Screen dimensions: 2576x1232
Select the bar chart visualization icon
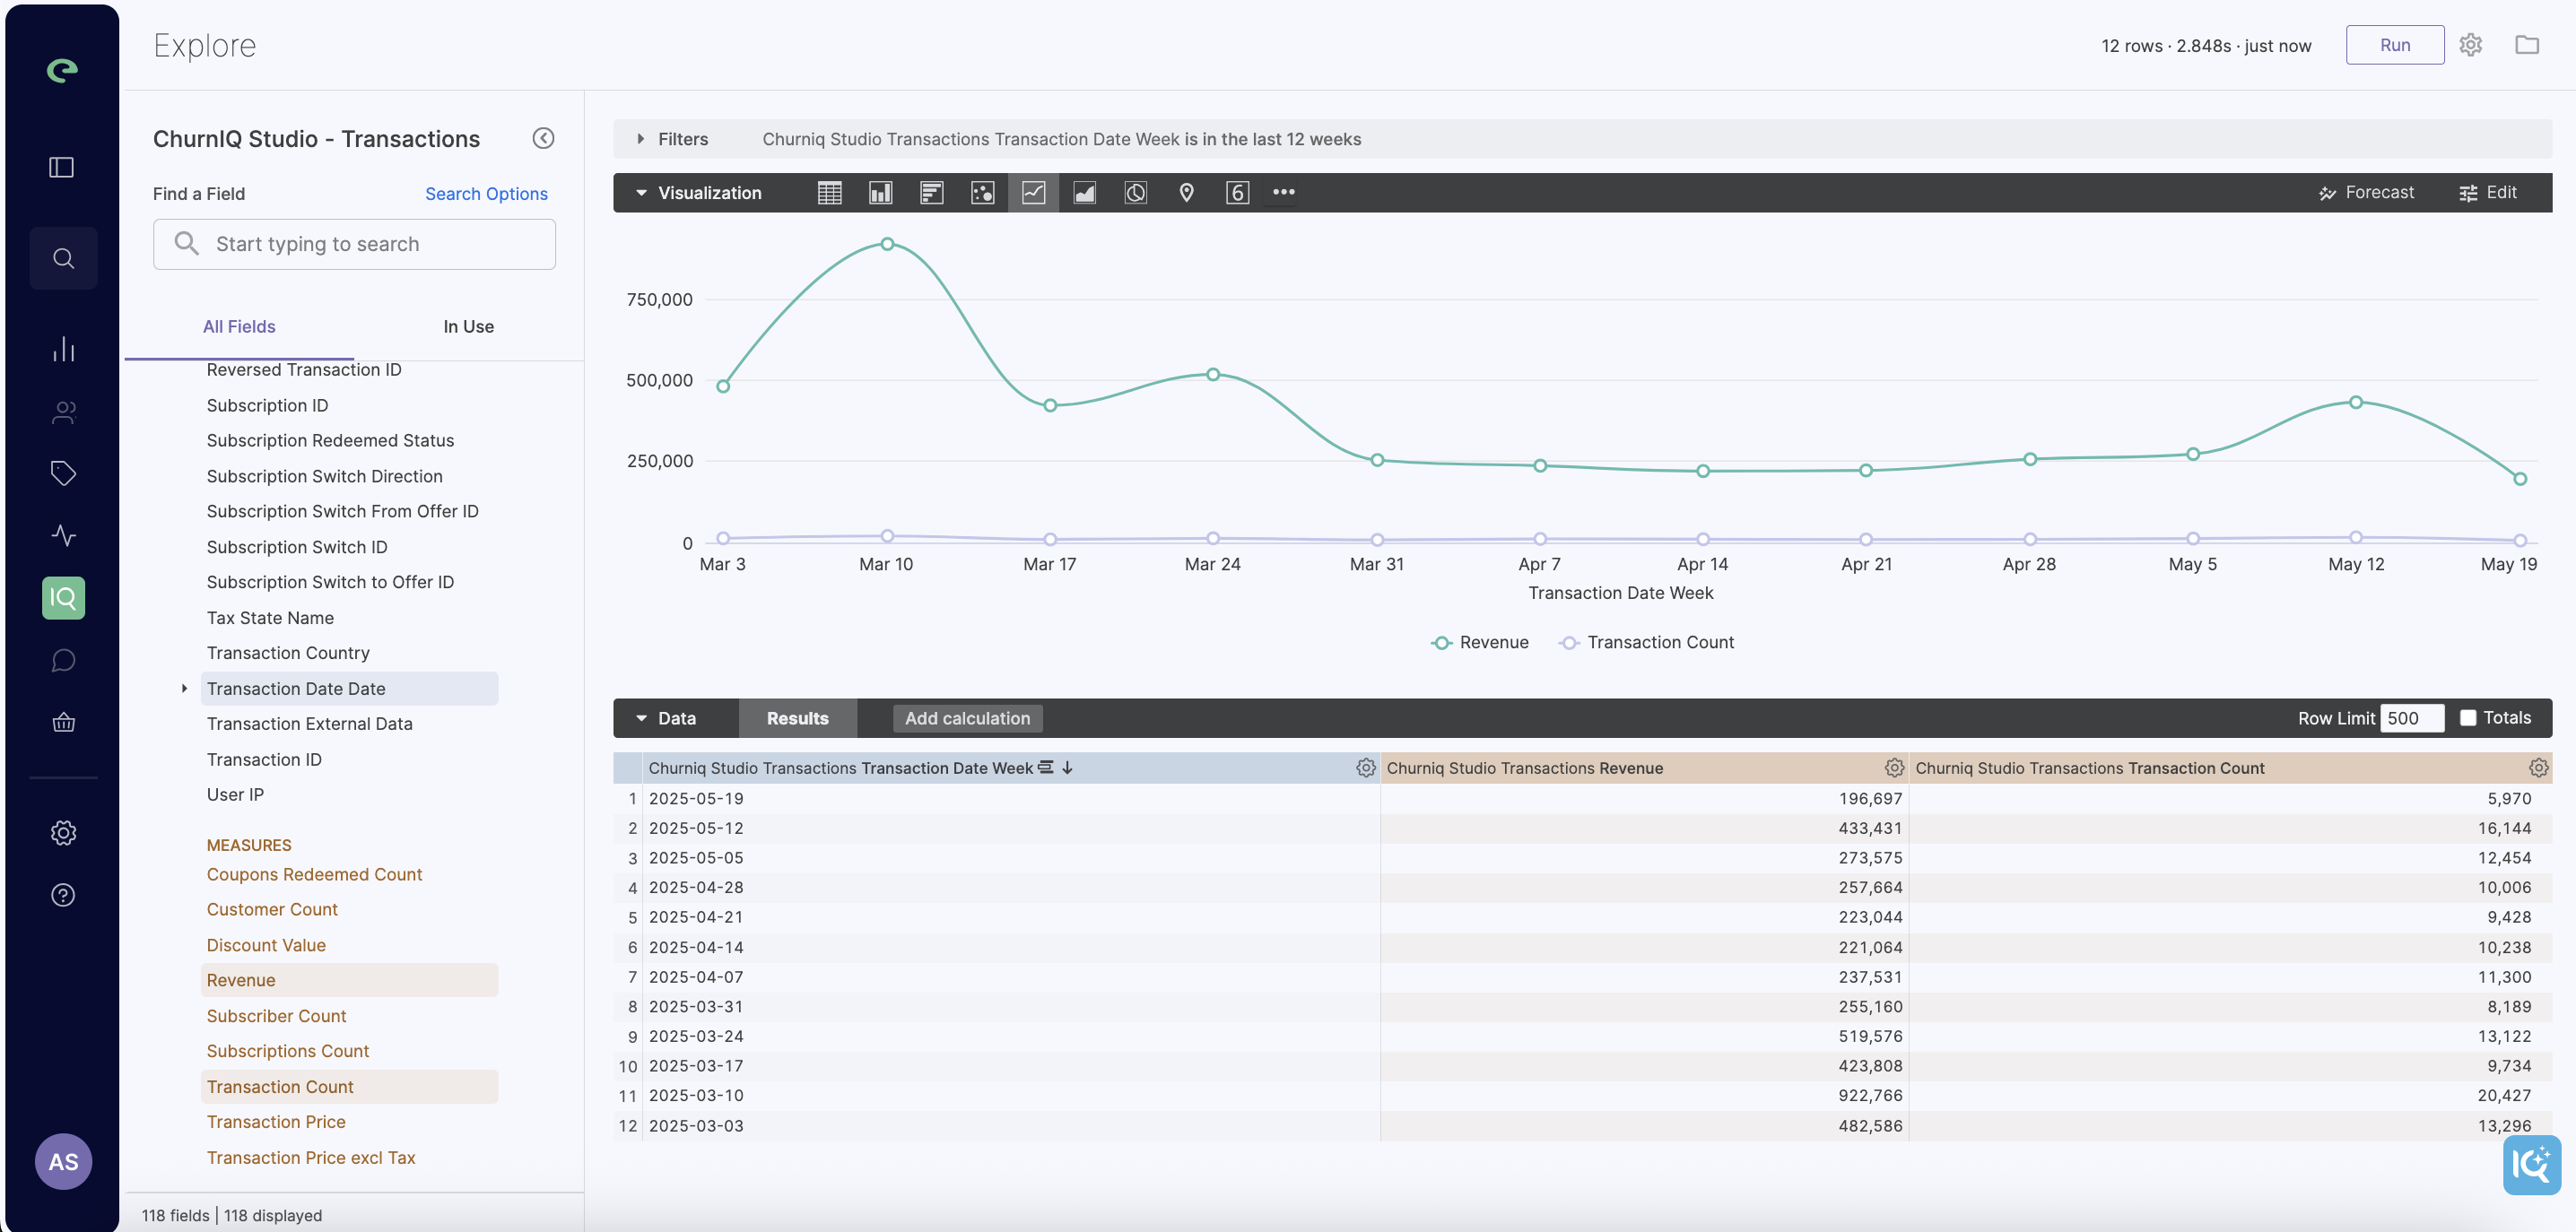click(x=931, y=192)
